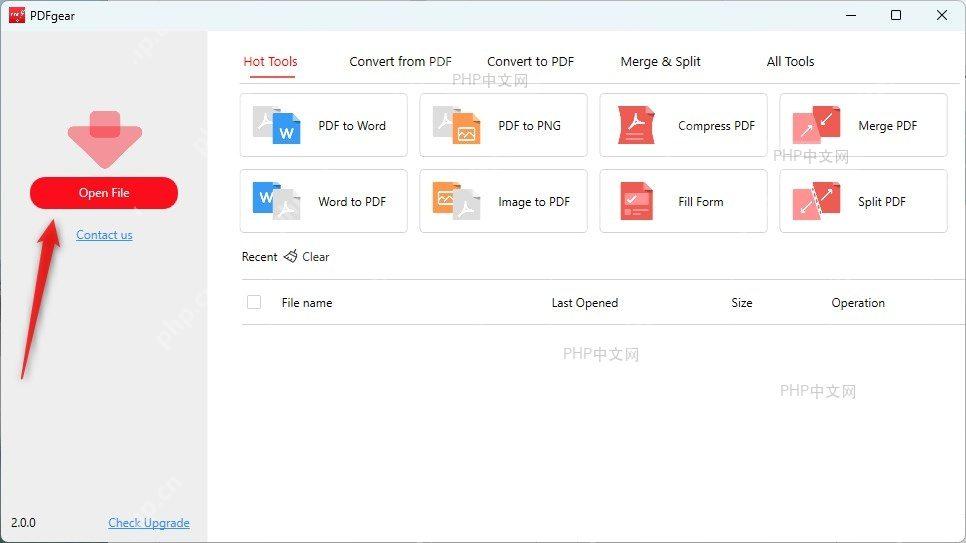Image resolution: width=966 pixels, height=543 pixels.
Task: Click the Merge PDF icon
Action: tap(816, 125)
